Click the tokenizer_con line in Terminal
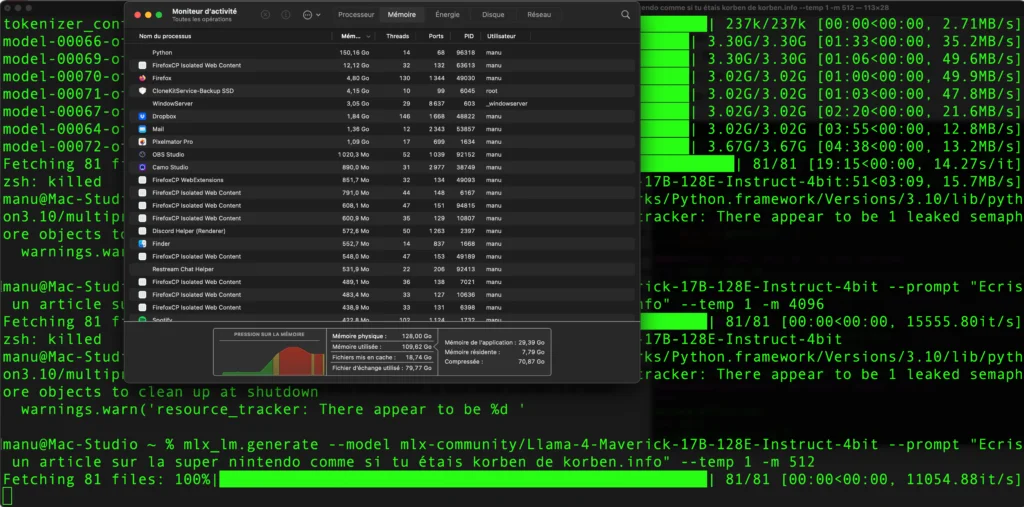This screenshot has height=507, width=1024. pos(63,25)
